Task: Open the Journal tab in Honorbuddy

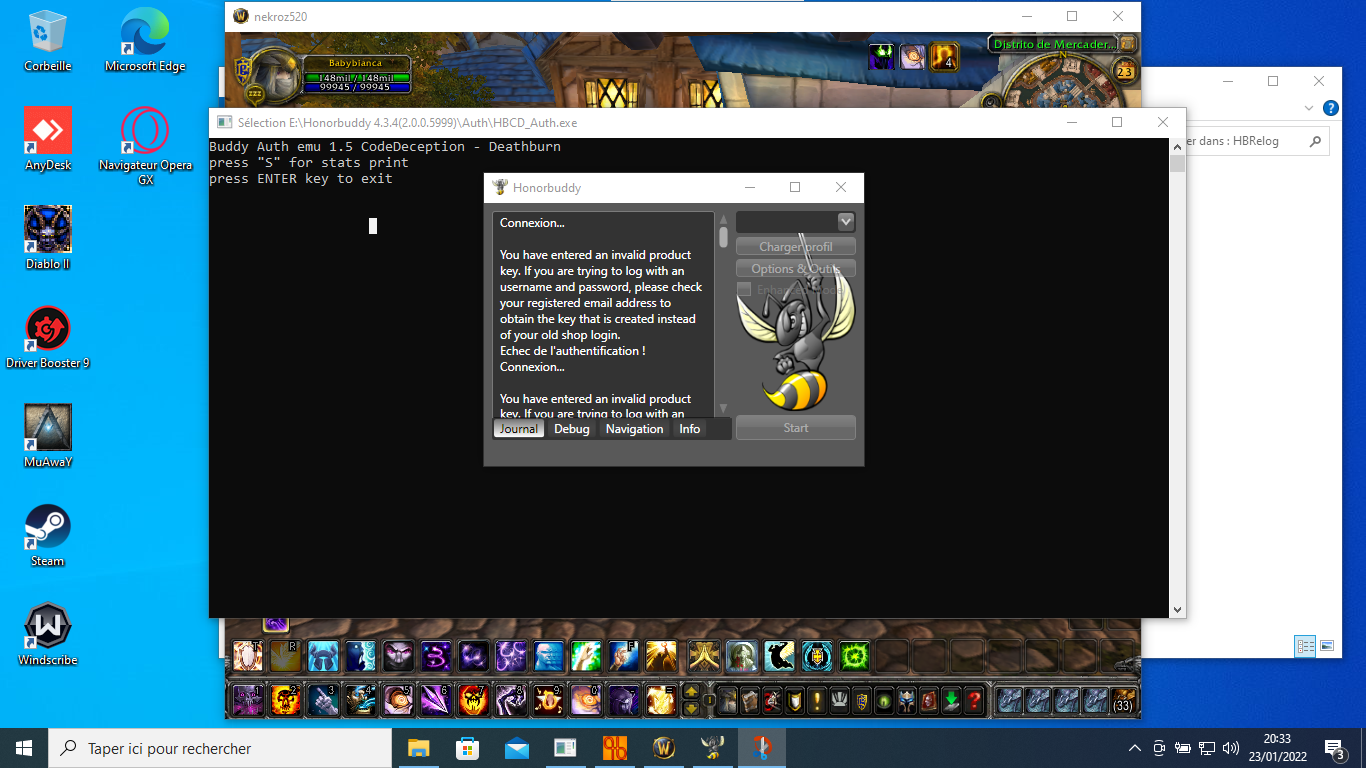Action: [519, 428]
